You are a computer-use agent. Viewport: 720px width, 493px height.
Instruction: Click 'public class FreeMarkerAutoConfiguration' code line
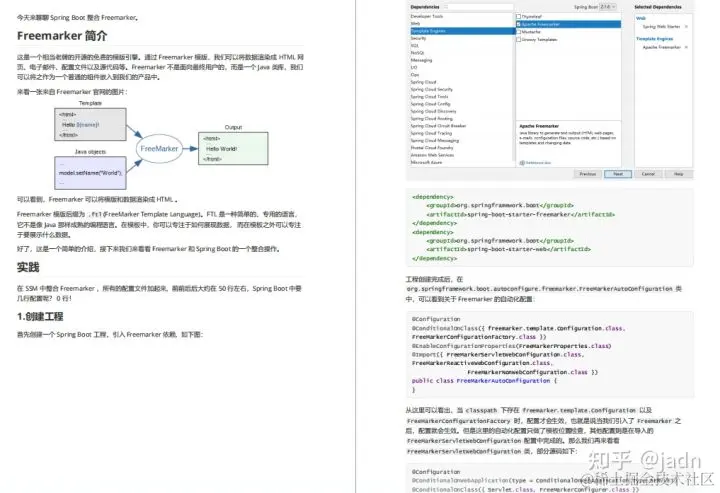pyautogui.click(x=484, y=381)
